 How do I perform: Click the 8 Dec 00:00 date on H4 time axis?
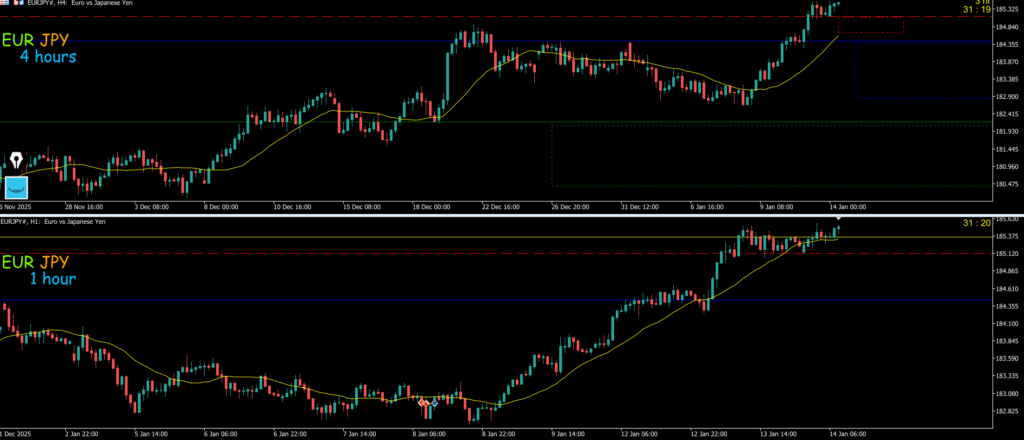220,207
